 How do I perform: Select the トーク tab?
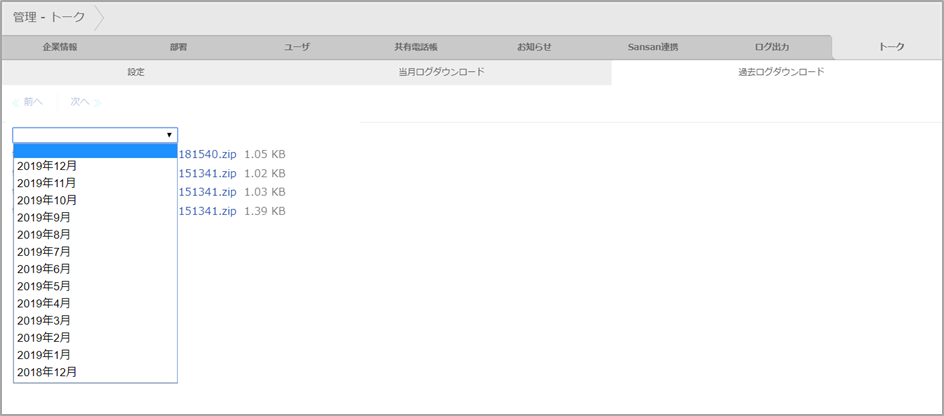891,47
